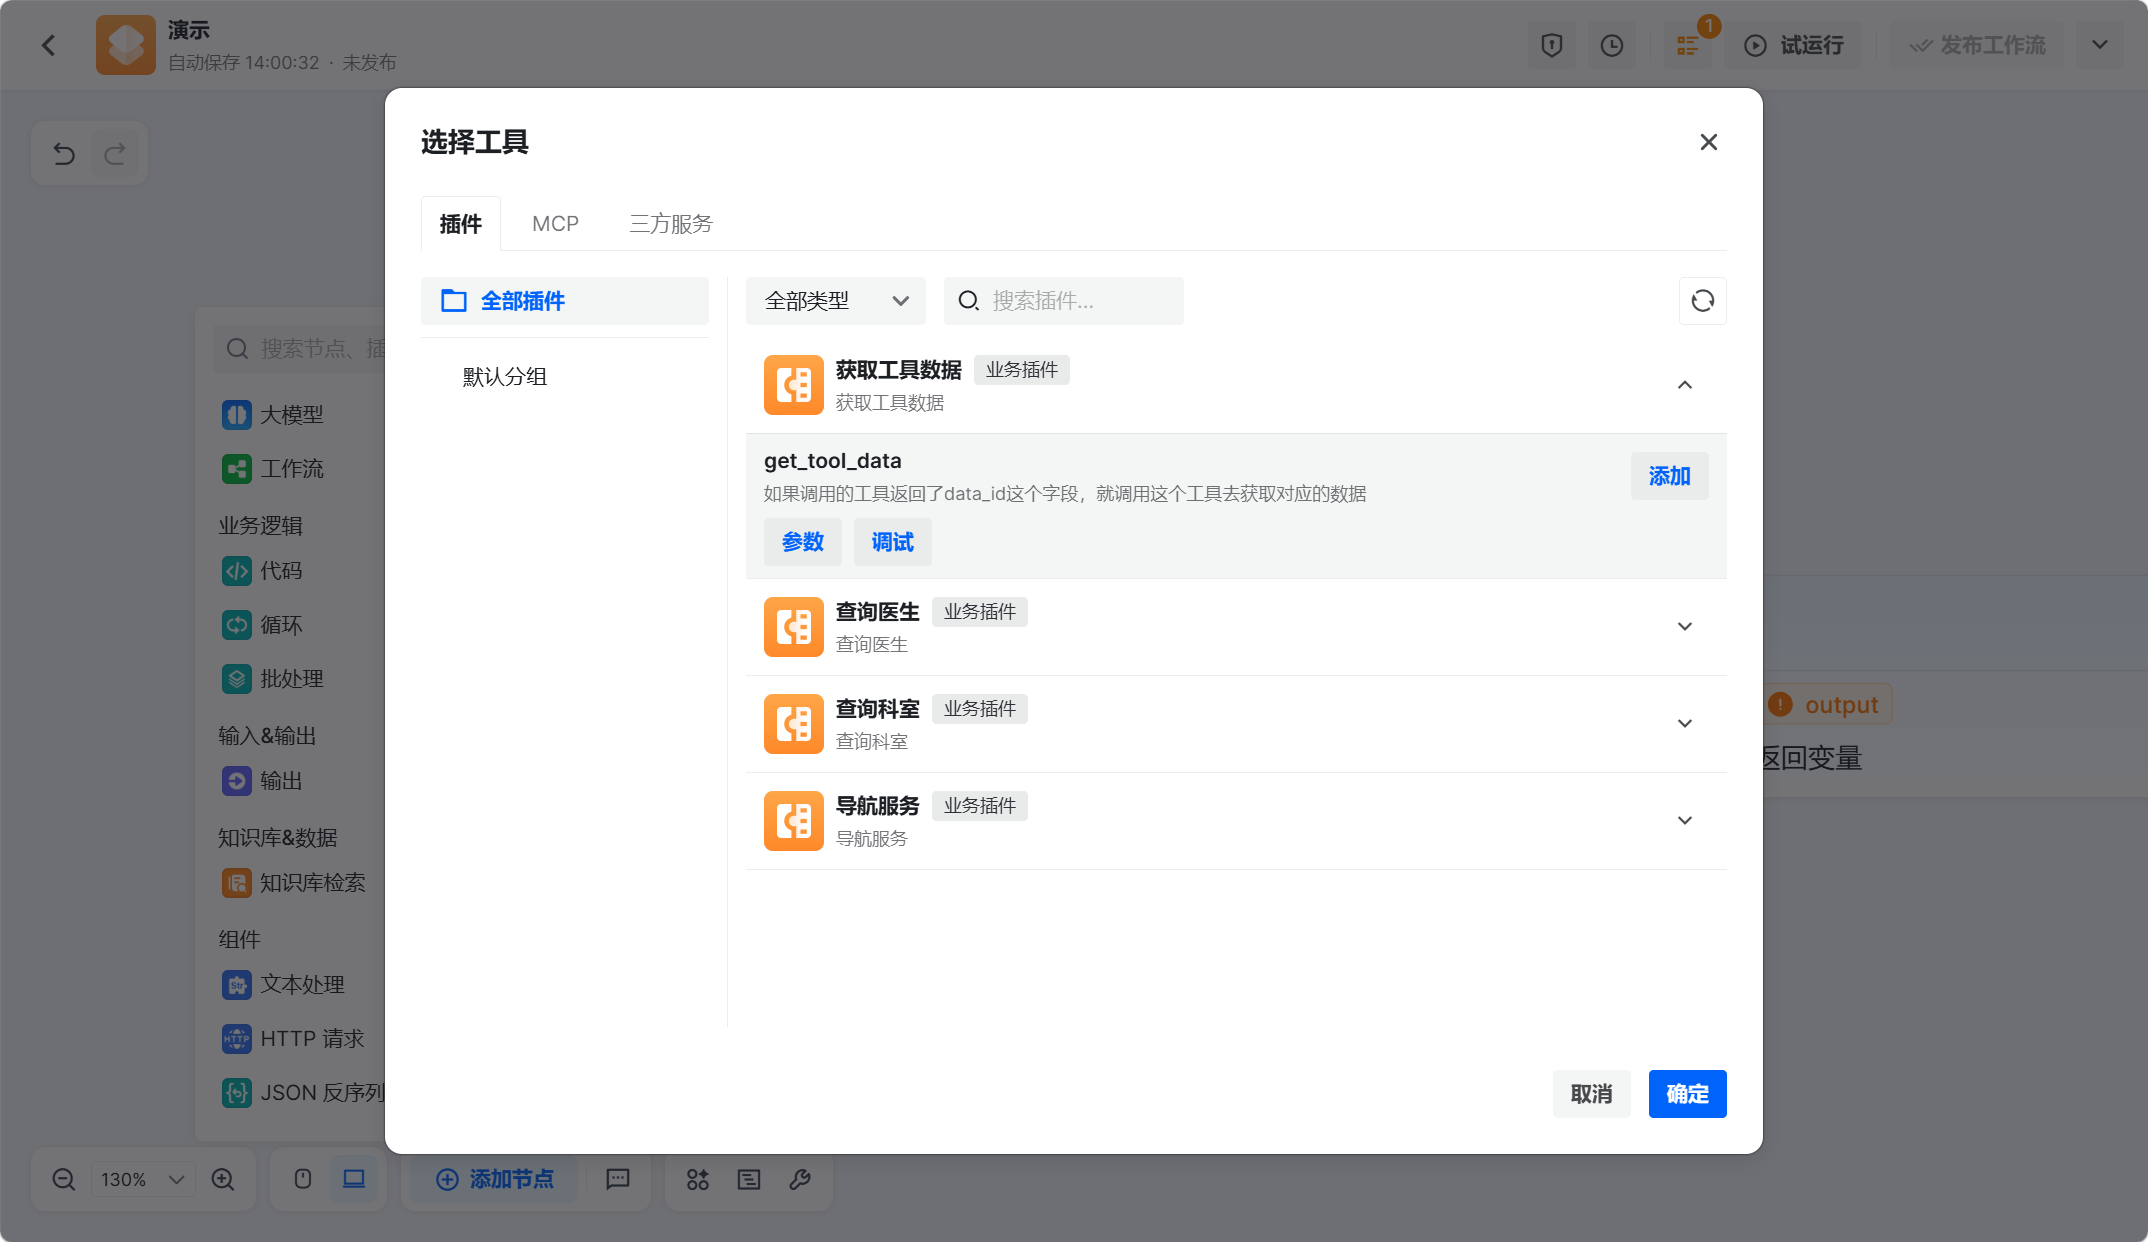2148x1242 pixels.
Task: Select the 工作流 node
Action: [273, 469]
